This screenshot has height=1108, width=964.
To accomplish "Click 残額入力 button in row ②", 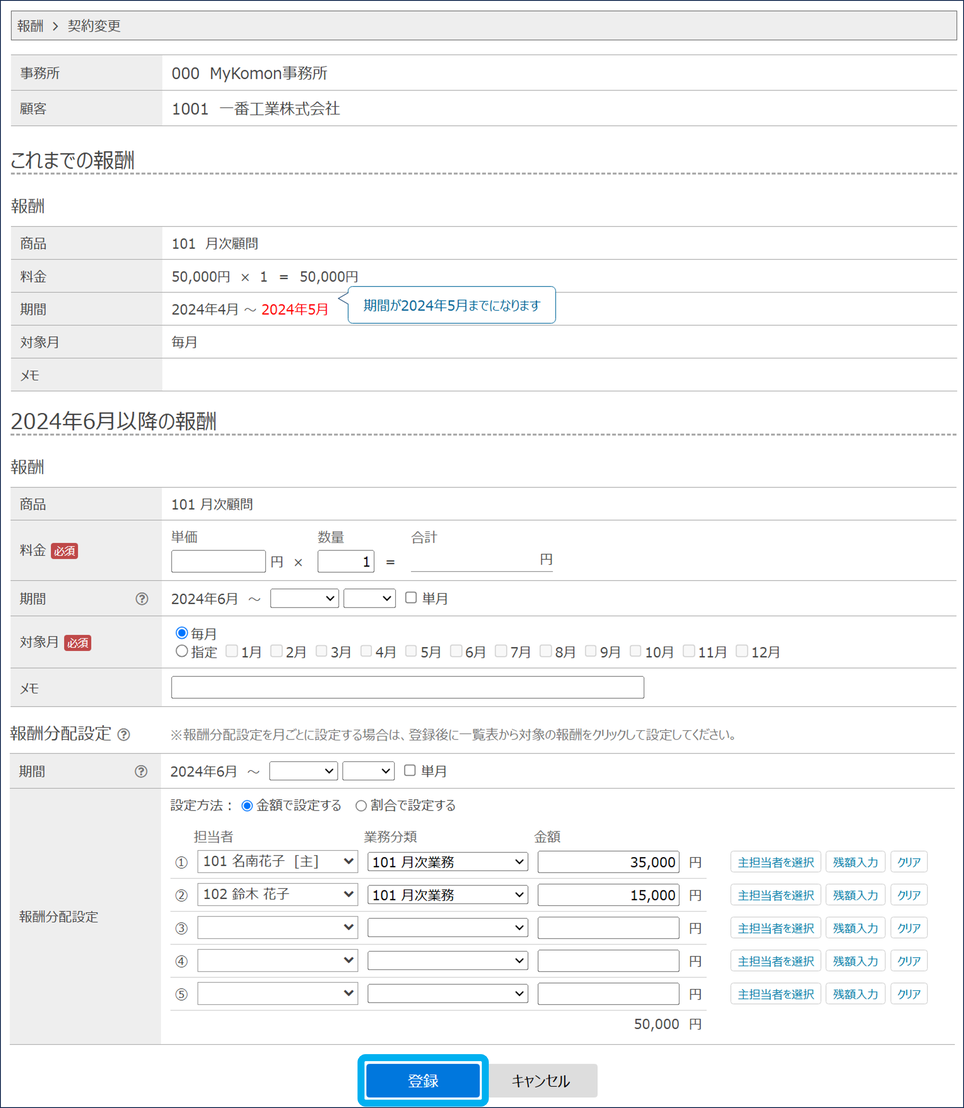I will point(855,895).
